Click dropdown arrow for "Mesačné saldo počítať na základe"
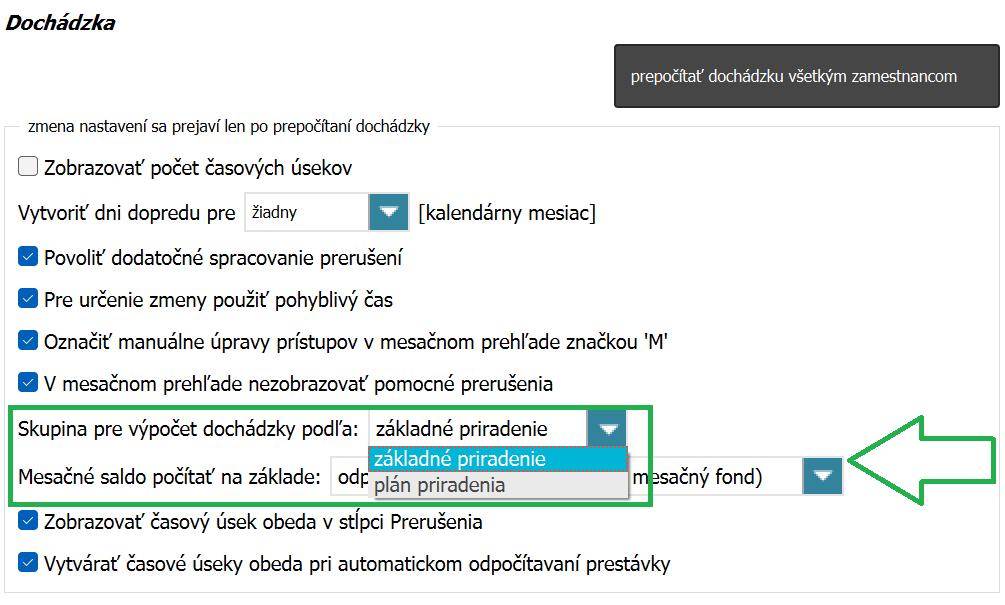The height and width of the screenshot is (605, 1005). click(821, 477)
